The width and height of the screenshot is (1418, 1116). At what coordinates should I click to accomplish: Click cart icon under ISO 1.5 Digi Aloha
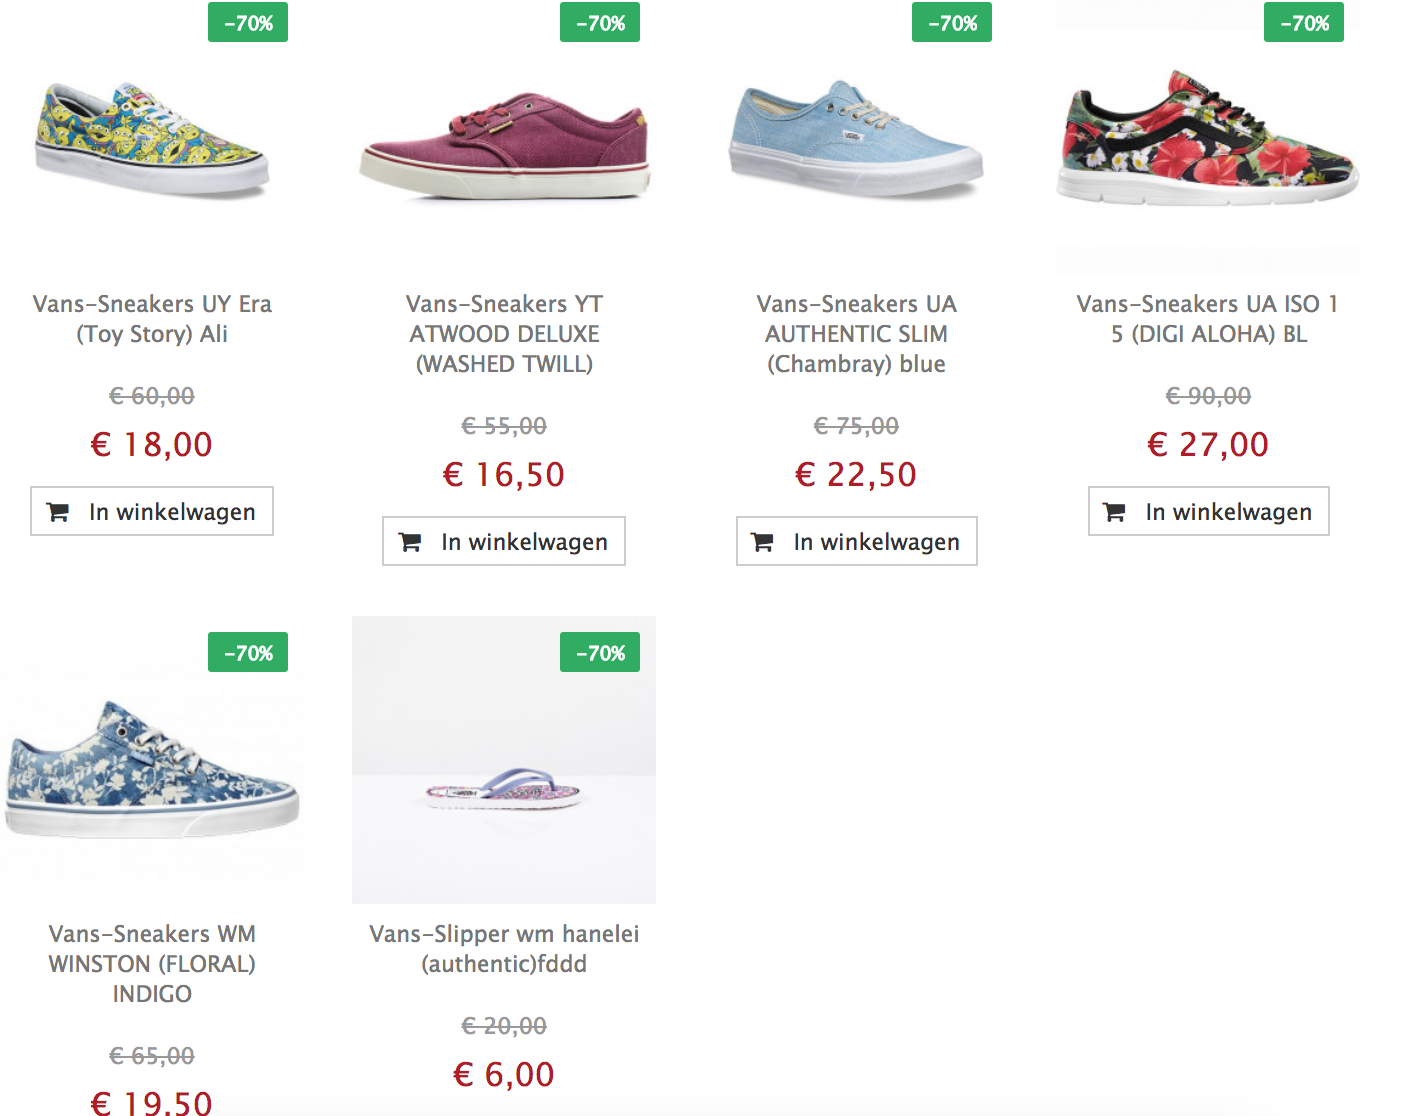click(x=1114, y=512)
